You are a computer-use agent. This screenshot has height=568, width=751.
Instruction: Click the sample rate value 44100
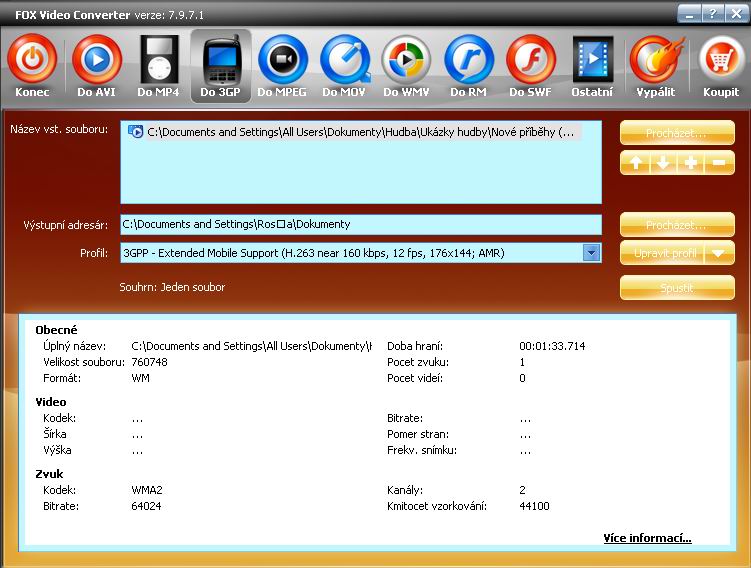point(534,506)
